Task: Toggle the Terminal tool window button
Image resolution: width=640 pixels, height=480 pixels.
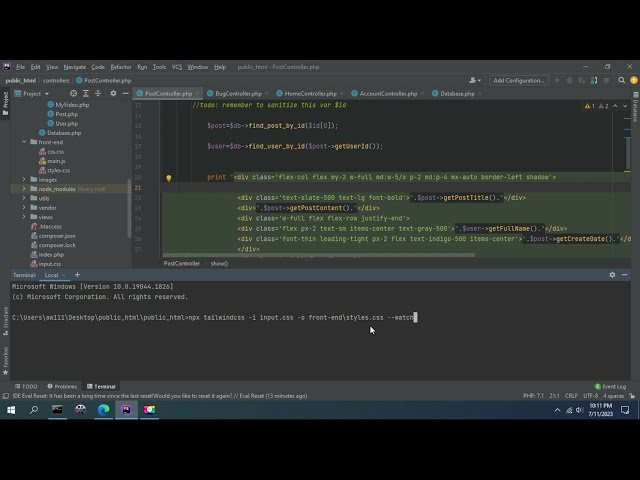Action: pos(101,387)
